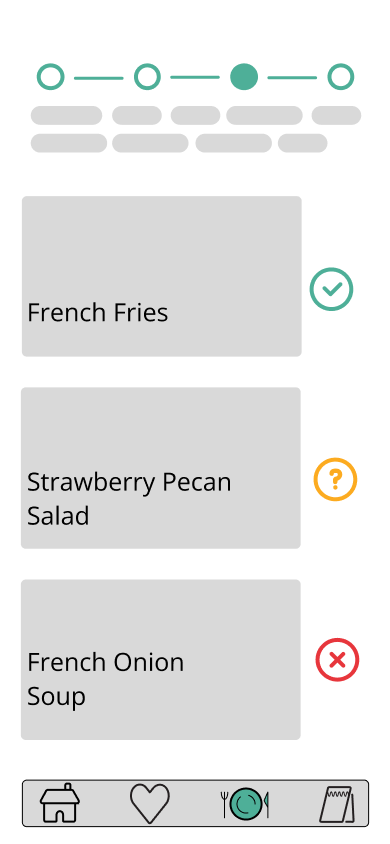Select the filled third progress step circle
Screen dimensions: 390x844
coord(244,76)
